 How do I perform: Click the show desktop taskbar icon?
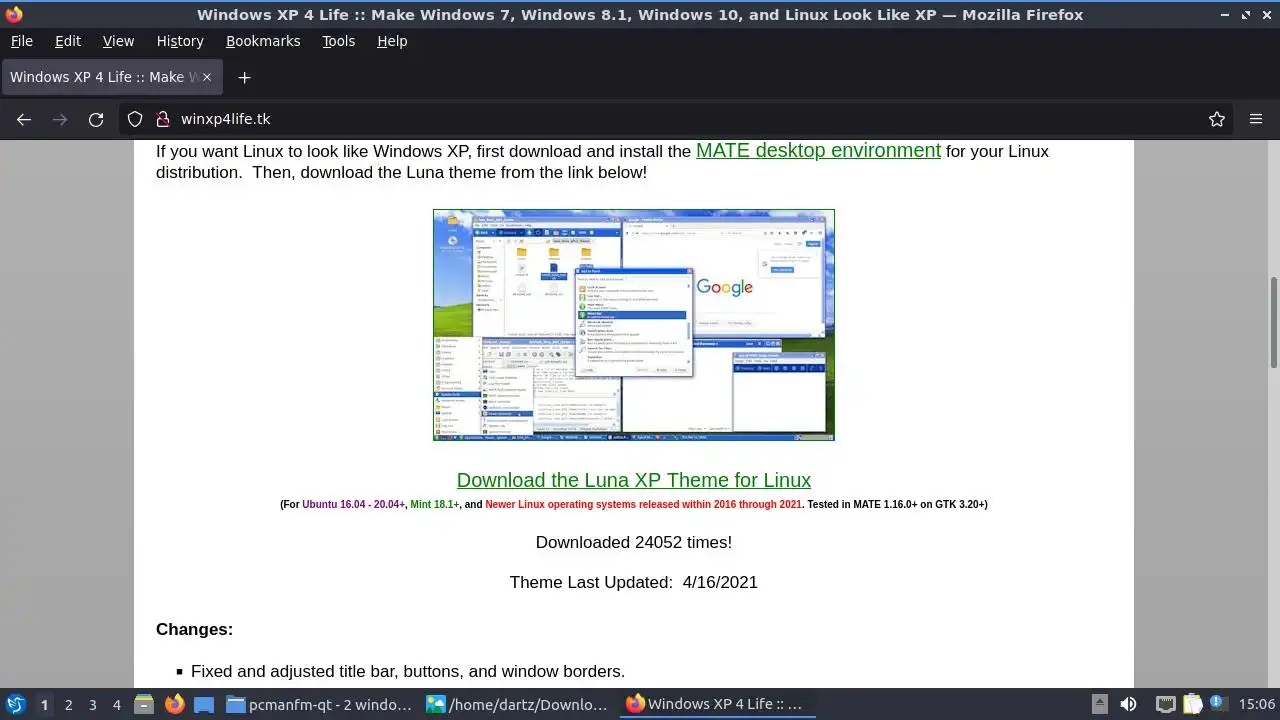coord(204,704)
